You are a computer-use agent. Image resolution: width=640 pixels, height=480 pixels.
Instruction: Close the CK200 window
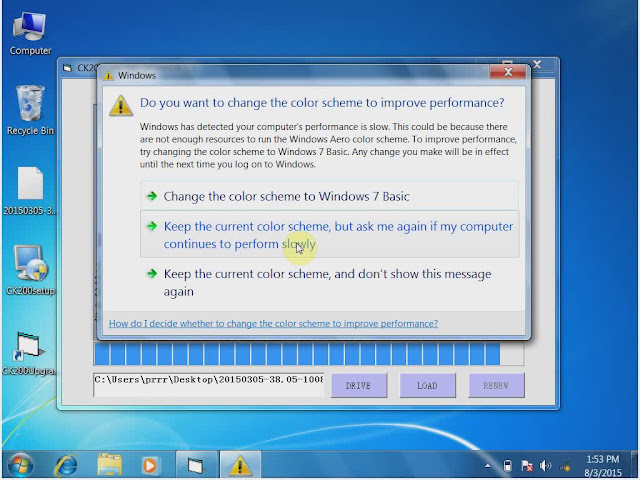click(x=537, y=64)
